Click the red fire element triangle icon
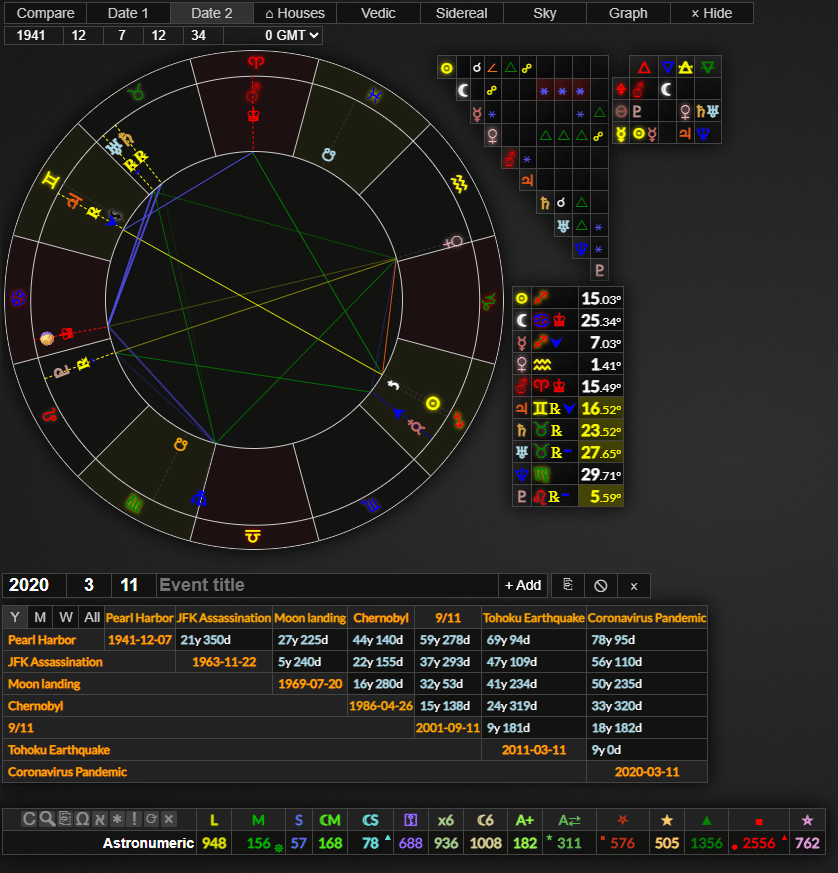This screenshot has height=873, width=838. (x=644, y=67)
